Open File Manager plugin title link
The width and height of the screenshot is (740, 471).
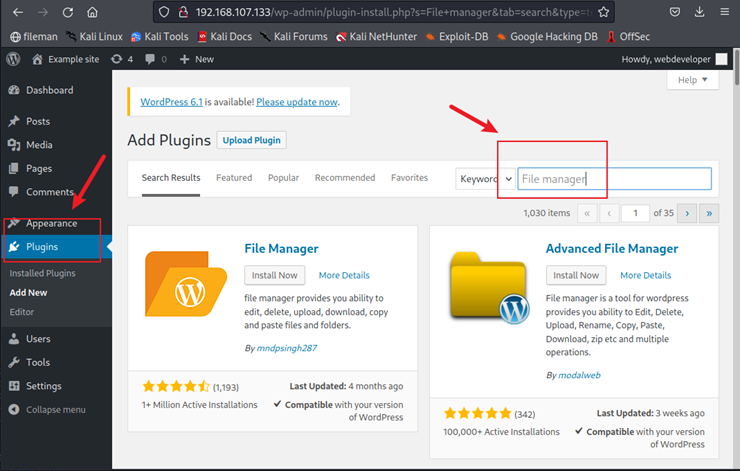pos(281,249)
